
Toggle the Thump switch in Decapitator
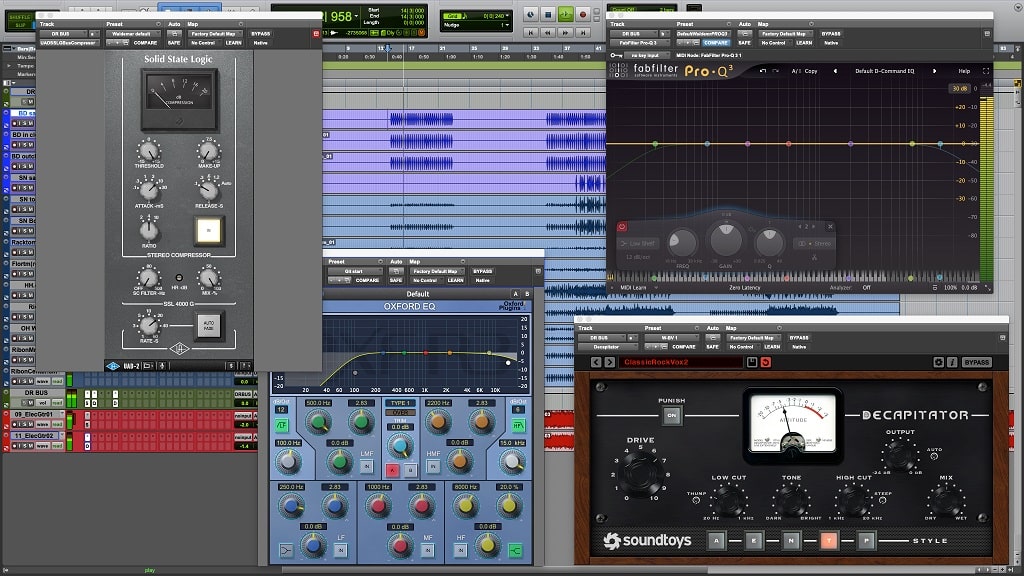(x=696, y=500)
